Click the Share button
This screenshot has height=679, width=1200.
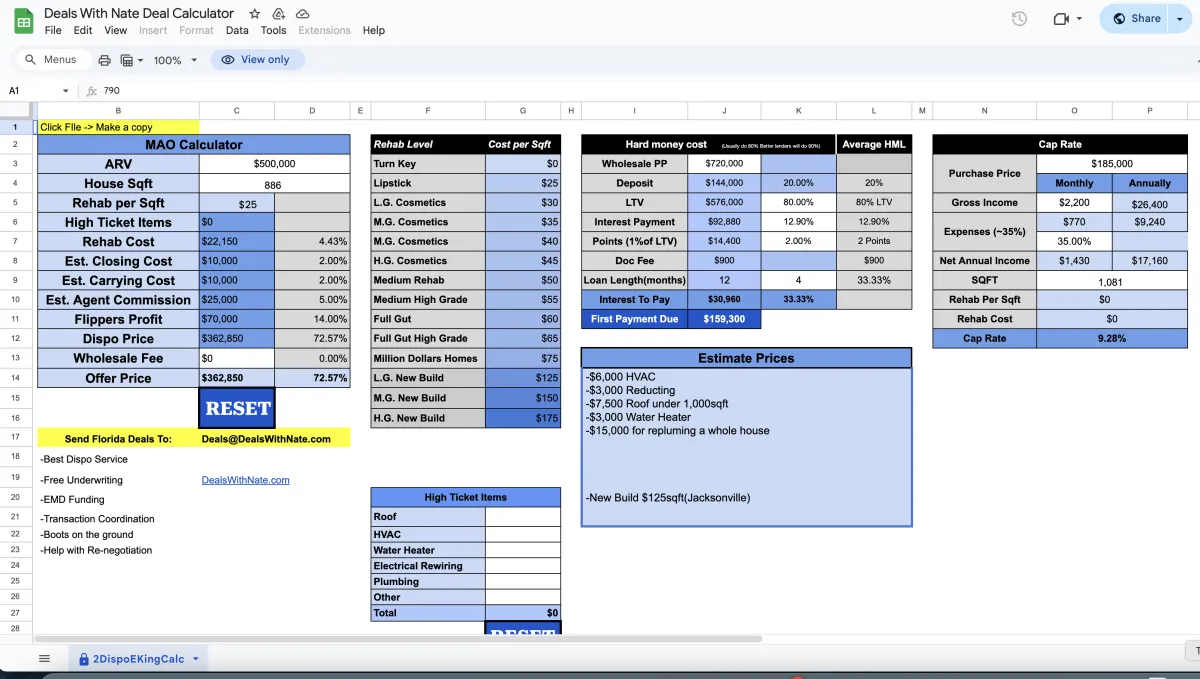point(1135,18)
